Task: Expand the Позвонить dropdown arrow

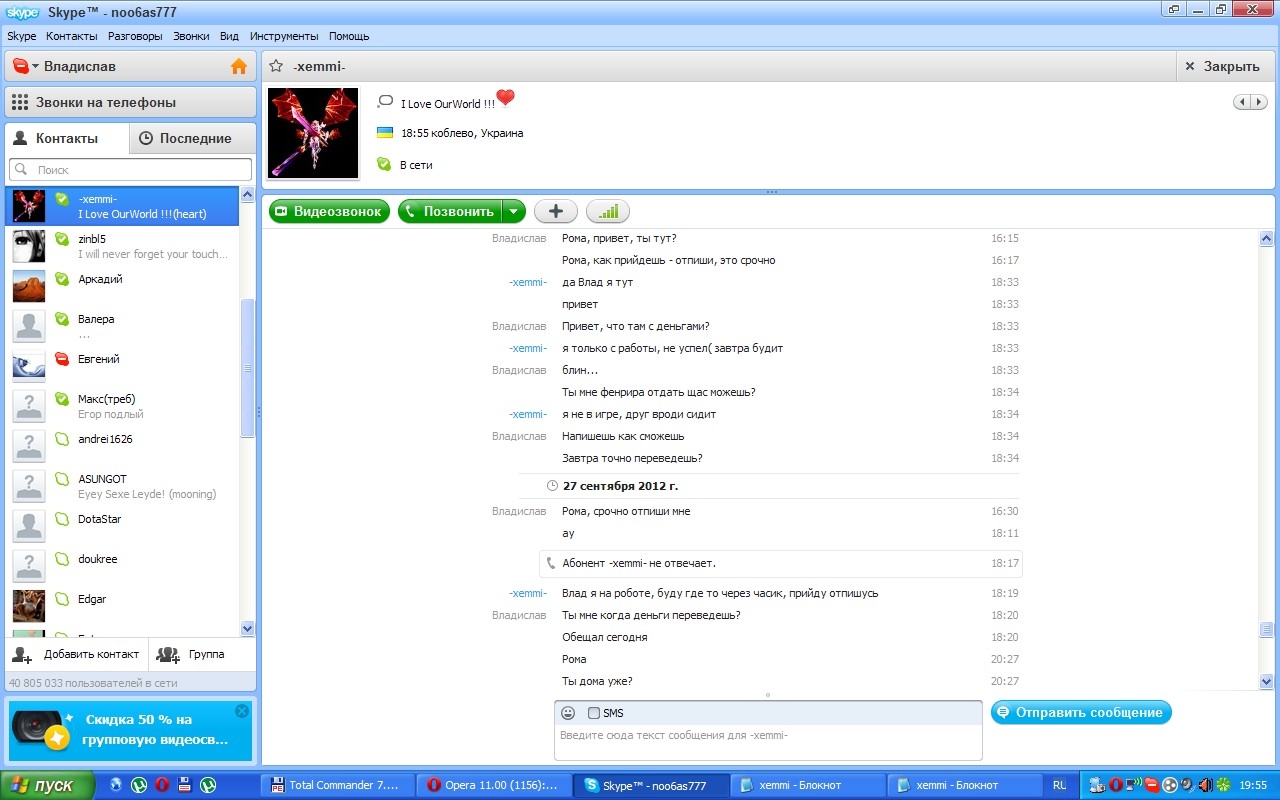Action: [x=513, y=211]
